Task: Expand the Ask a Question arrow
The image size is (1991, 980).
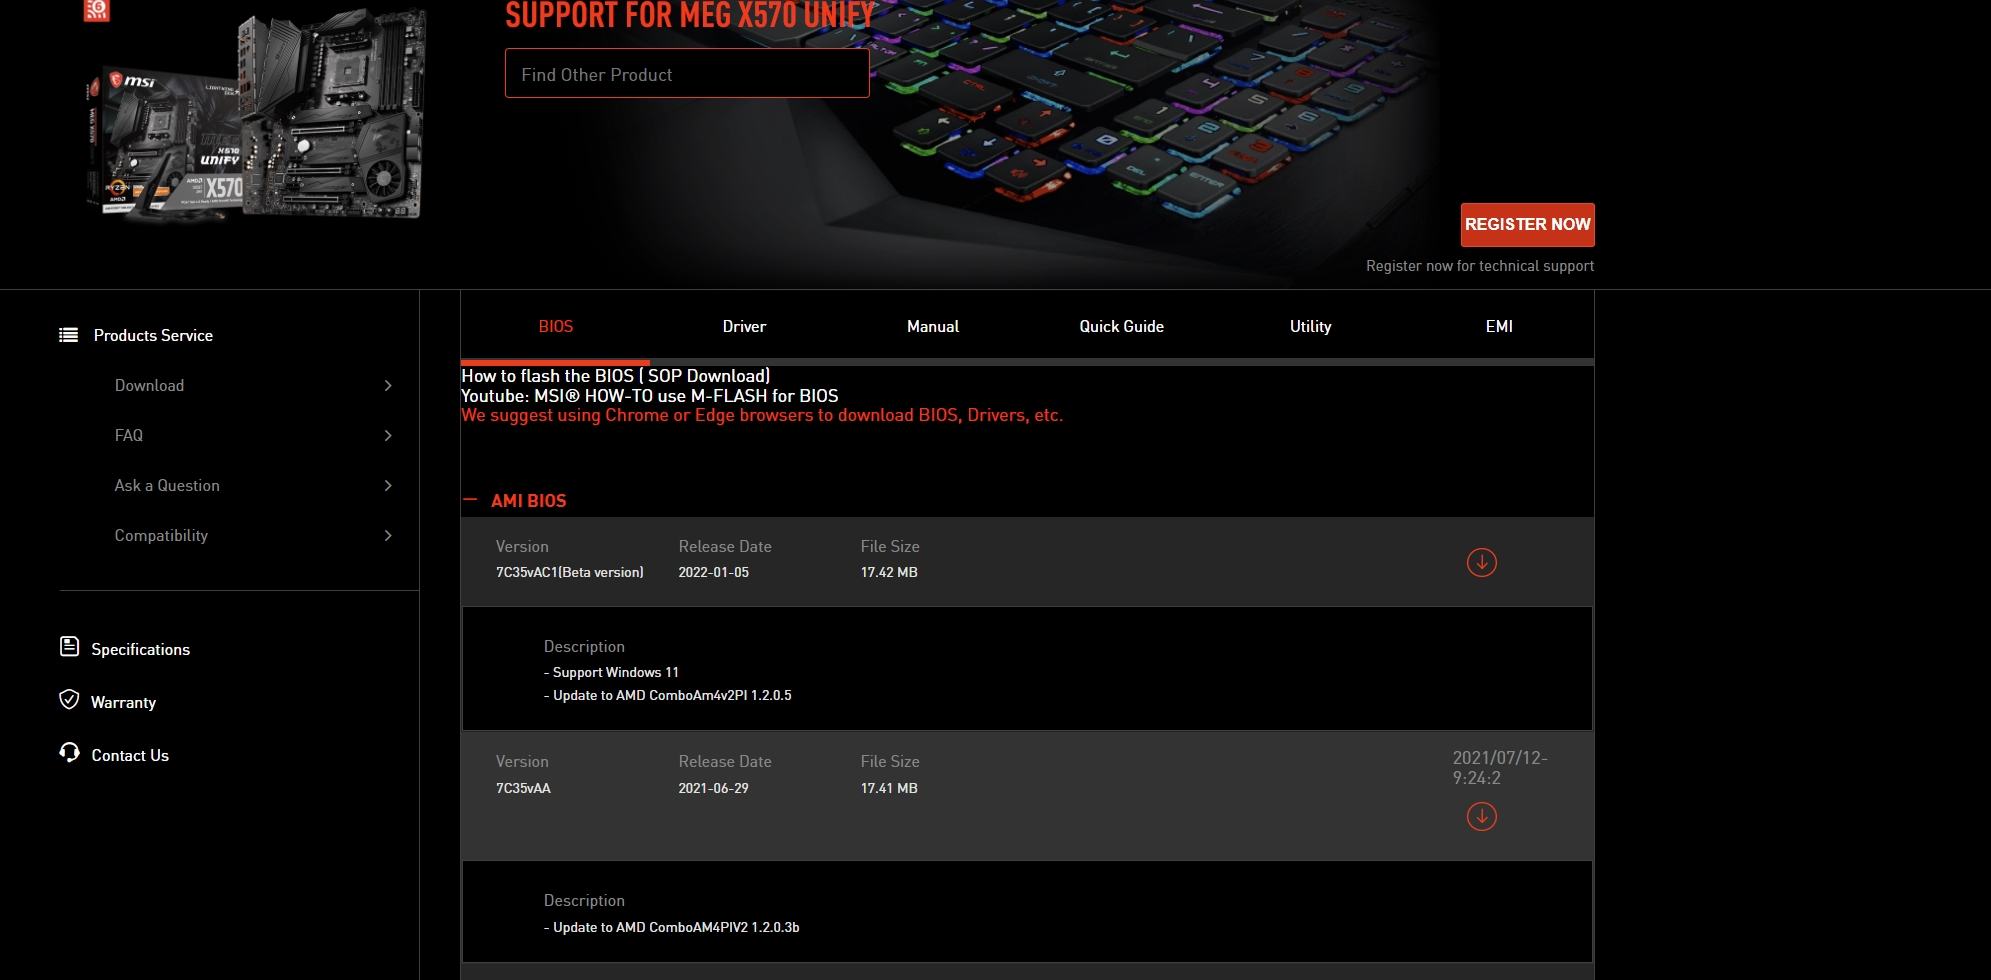Action: tap(388, 486)
